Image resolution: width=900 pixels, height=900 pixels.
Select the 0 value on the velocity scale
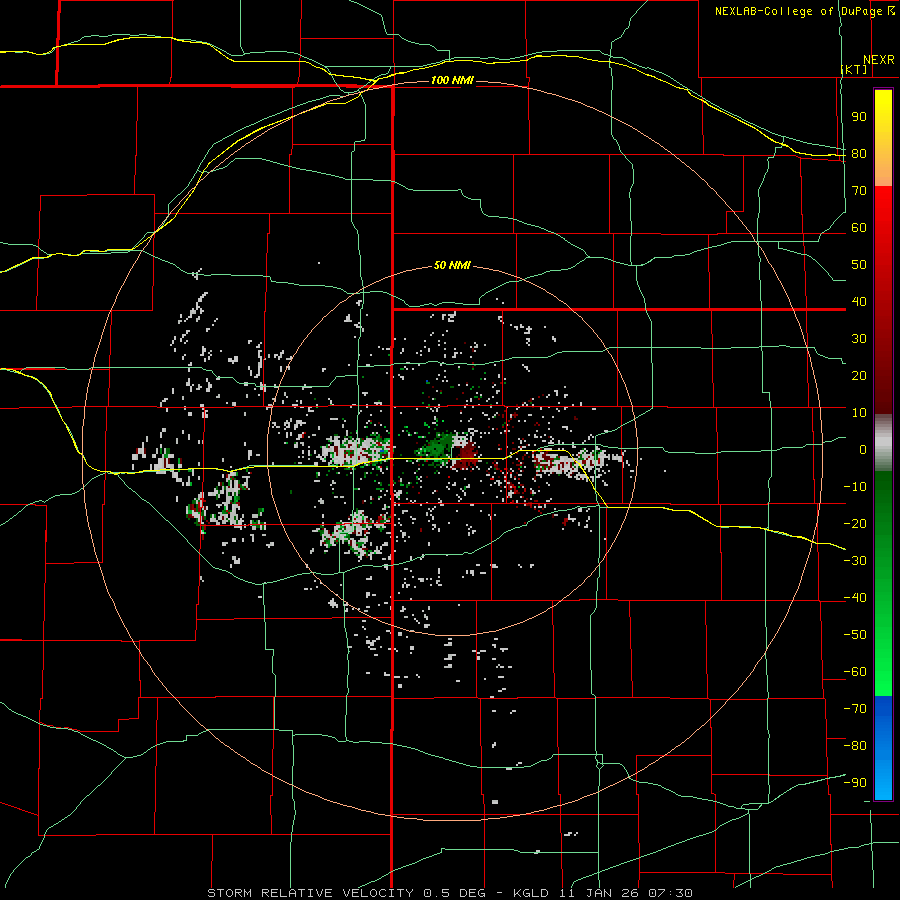tap(863, 450)
